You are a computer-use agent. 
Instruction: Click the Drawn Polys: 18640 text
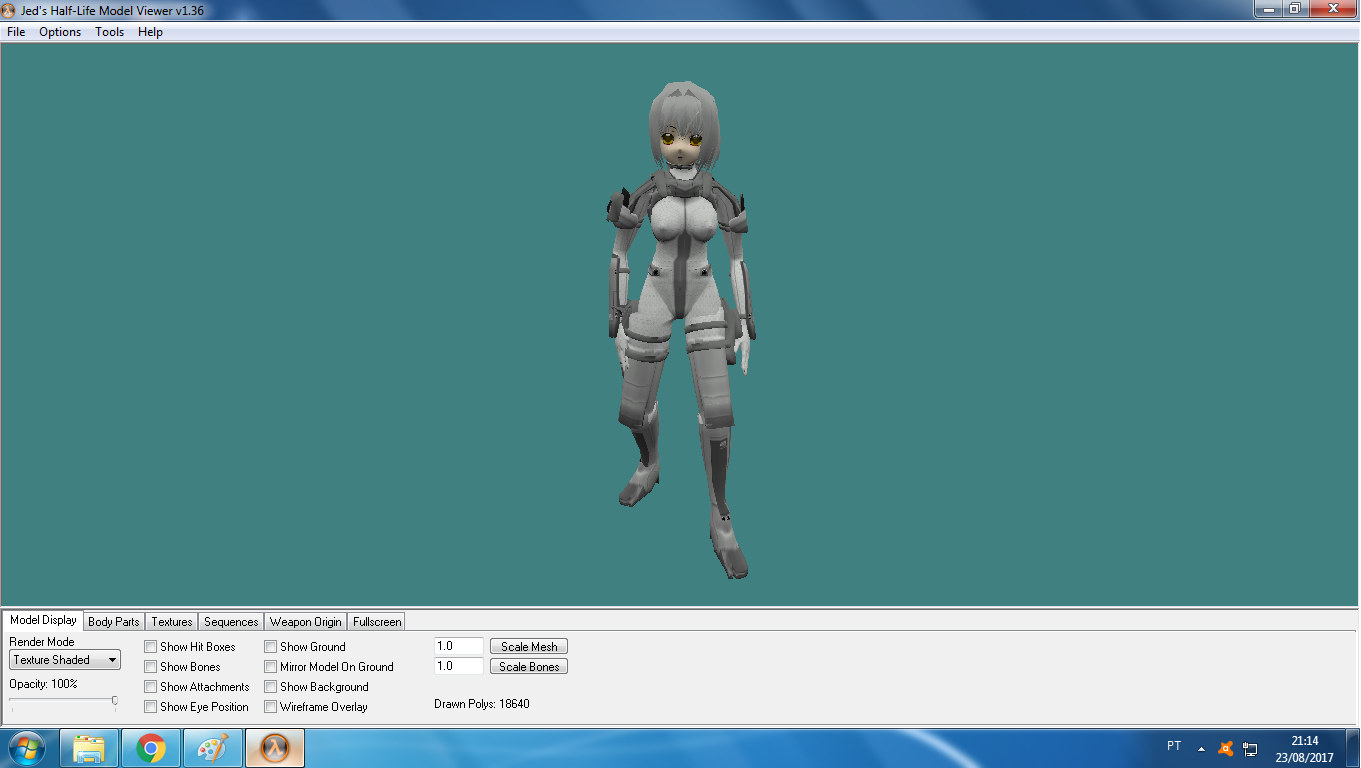click(x=482, y=704)
